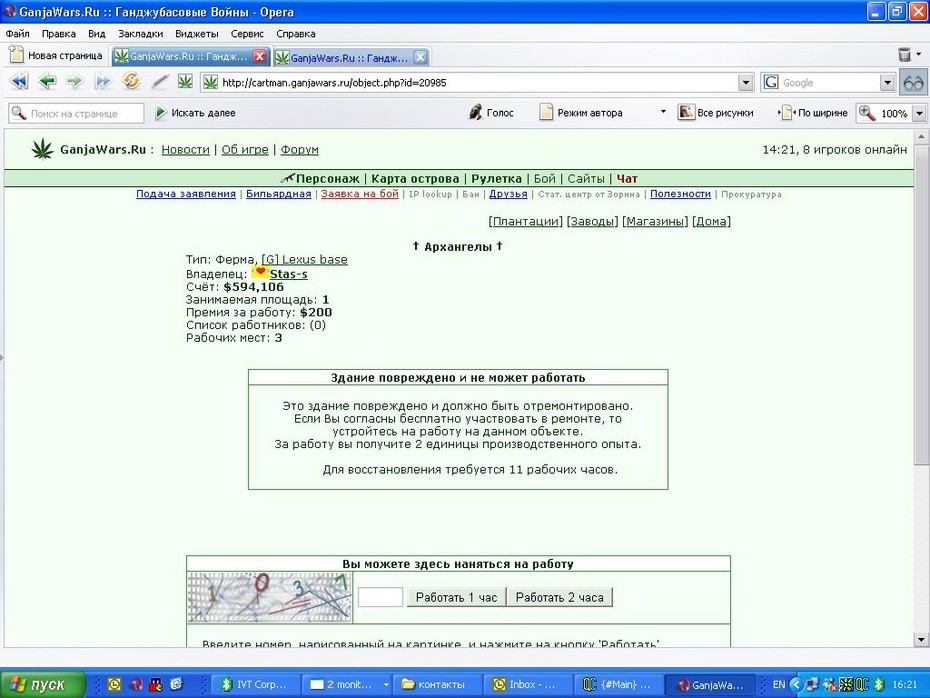Screen dimensions: 930x698
Task: Go back with the green back arrow
Action: pos(47,81)
